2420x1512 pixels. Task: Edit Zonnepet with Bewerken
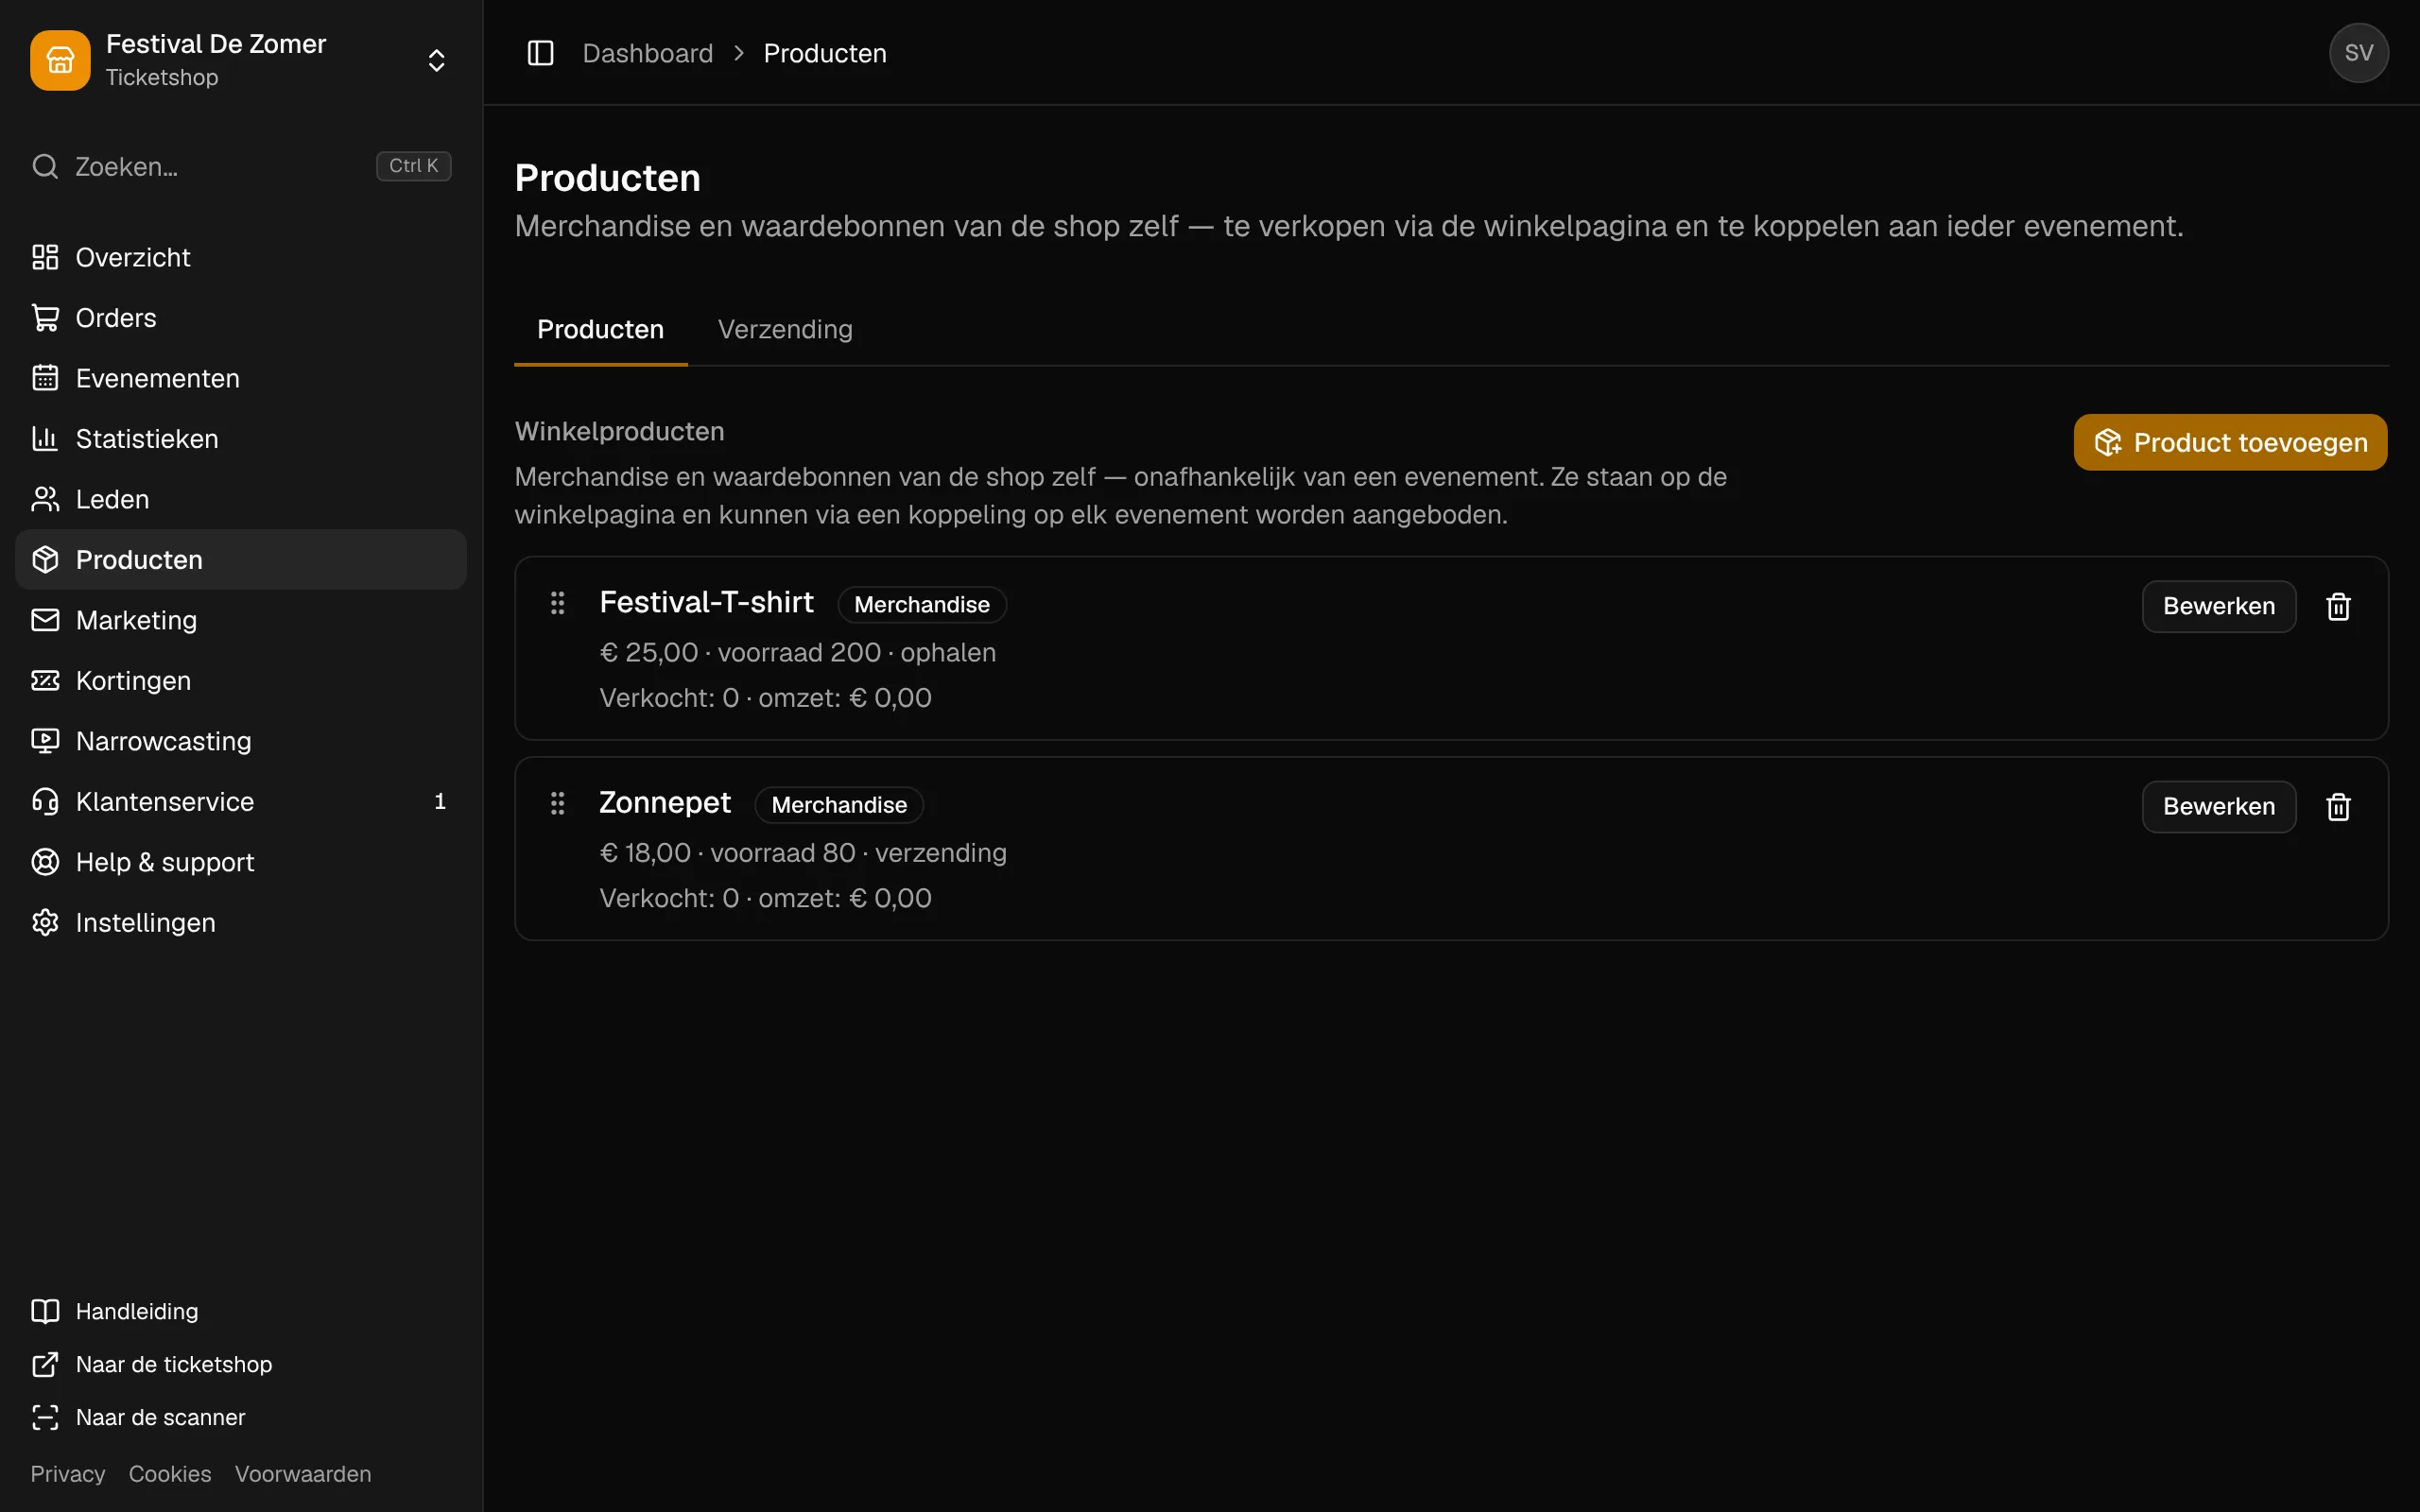pyautogui.click(x=2218, y=806)
